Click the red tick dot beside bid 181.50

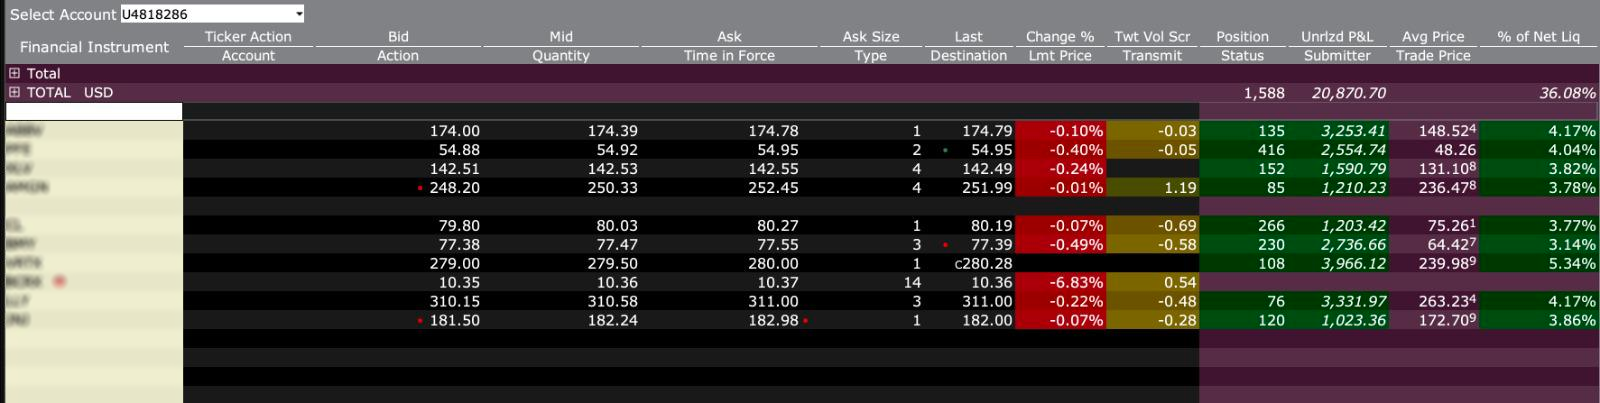click(x=420, y=321)
